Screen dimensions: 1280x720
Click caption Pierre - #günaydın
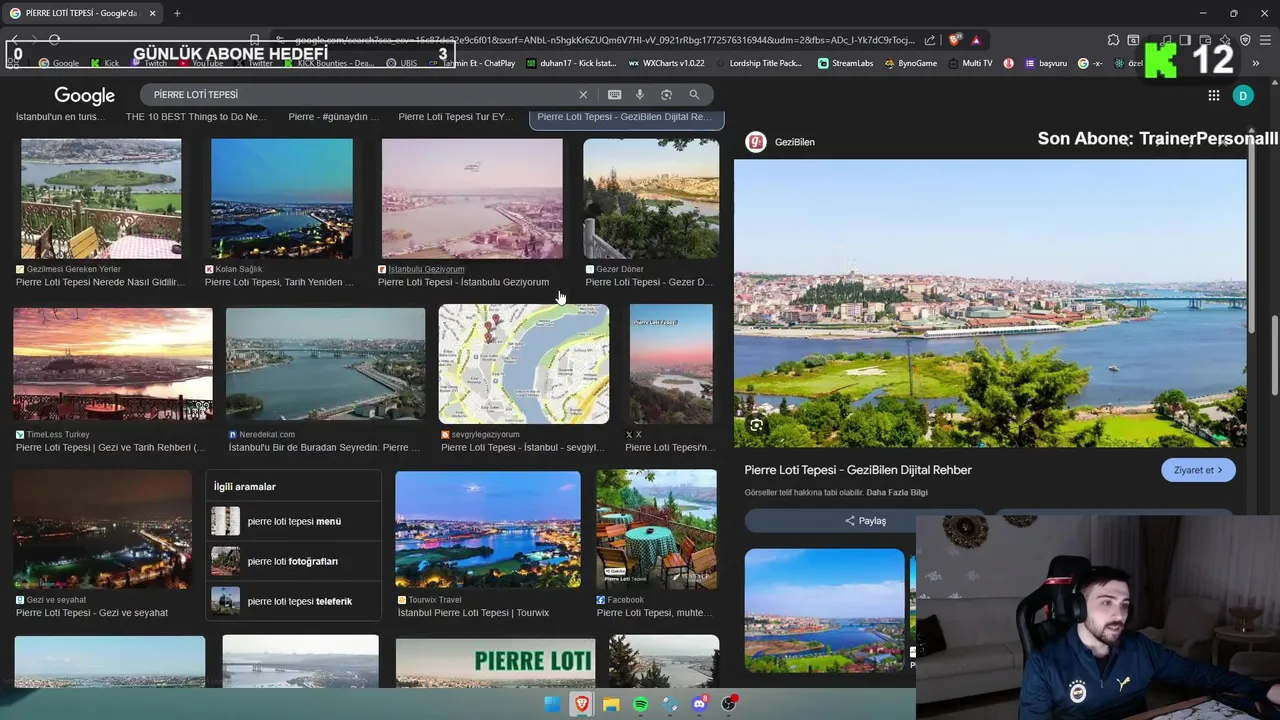click(333, 116)
